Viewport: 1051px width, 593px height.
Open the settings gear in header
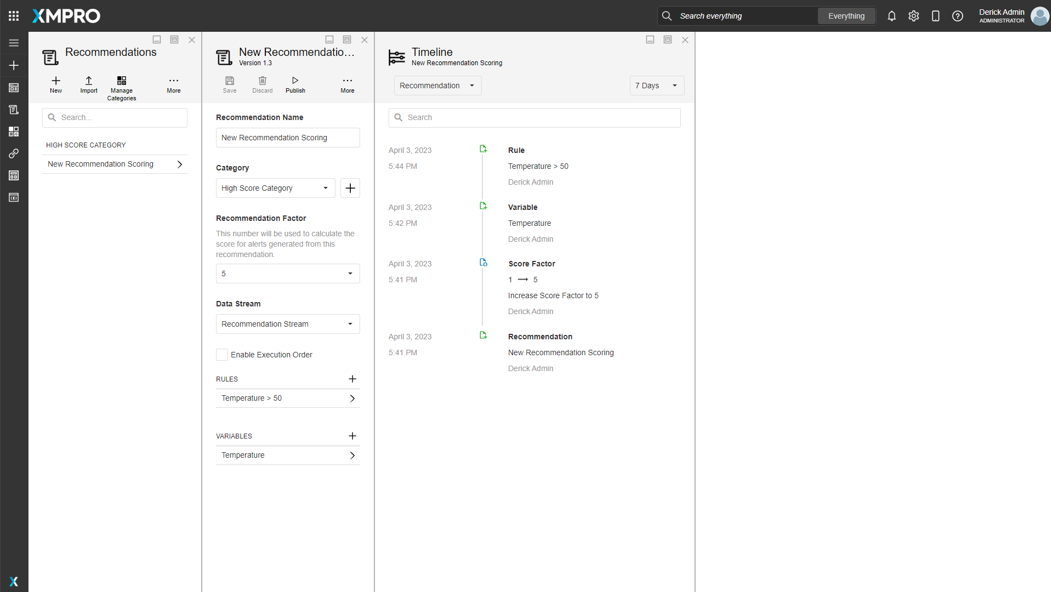tap(914, 16)
